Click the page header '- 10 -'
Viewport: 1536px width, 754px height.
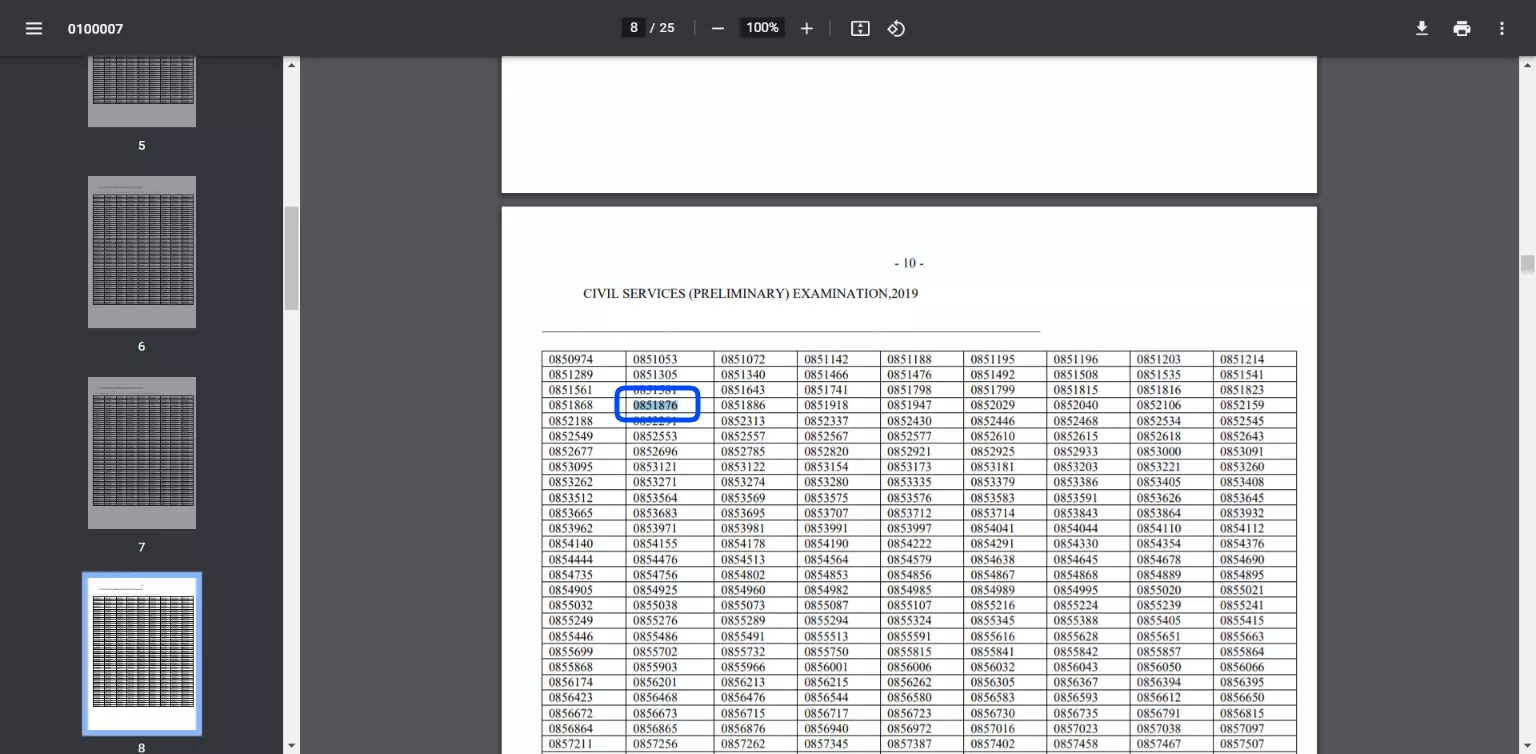(908, 264)
